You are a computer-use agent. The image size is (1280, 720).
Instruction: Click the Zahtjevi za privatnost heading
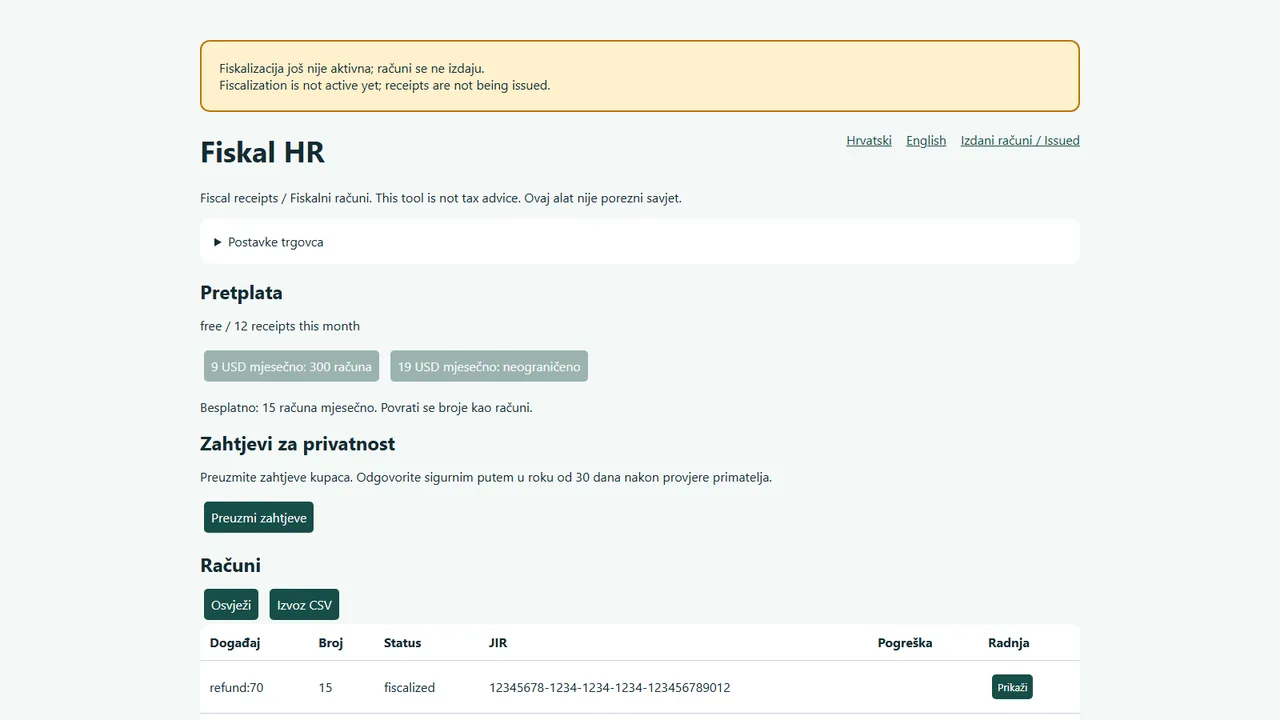[x=298, y=444]
